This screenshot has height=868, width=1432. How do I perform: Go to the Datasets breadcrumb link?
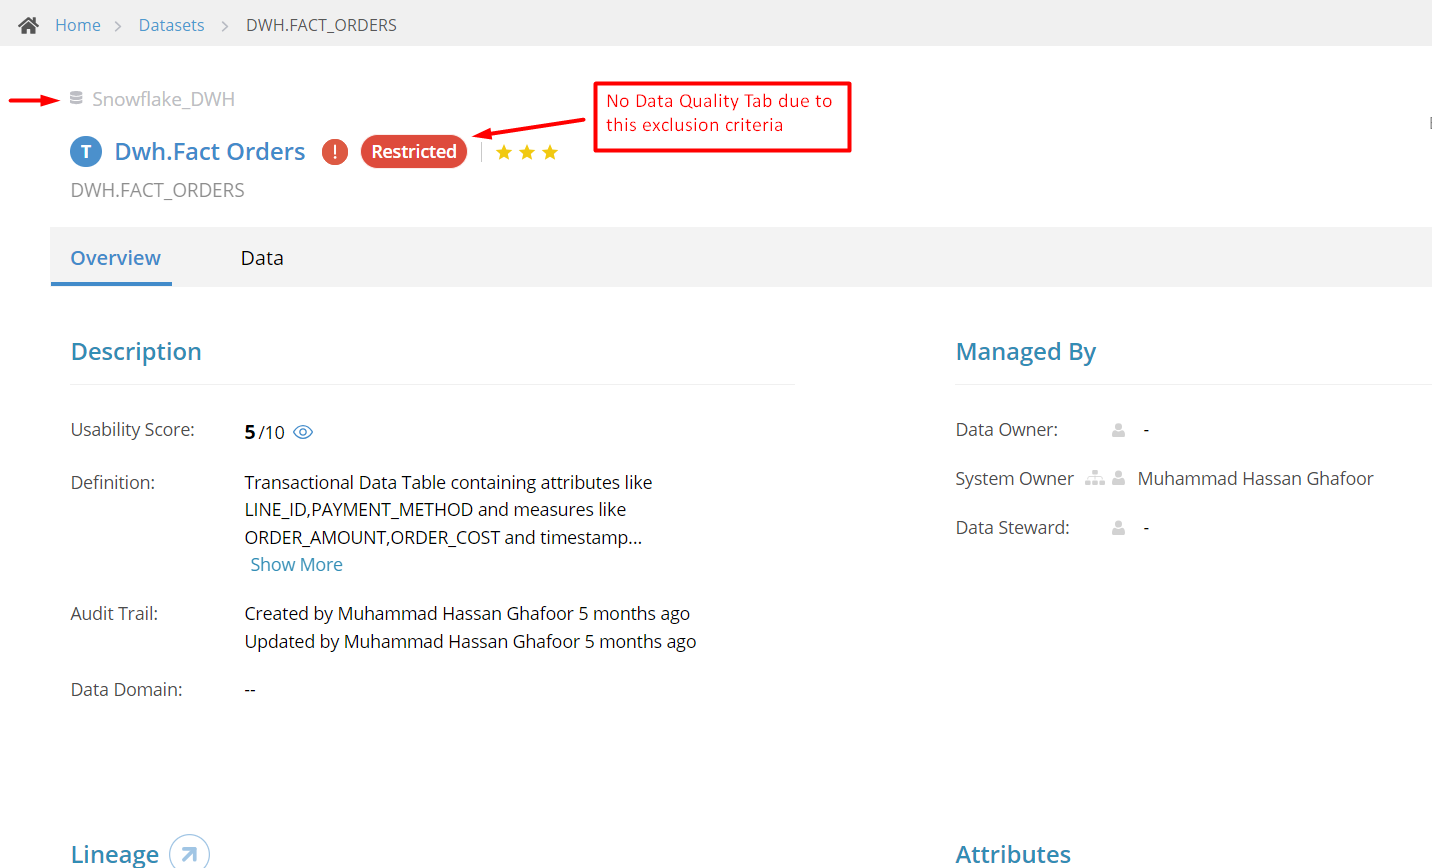tap(171, 25)
